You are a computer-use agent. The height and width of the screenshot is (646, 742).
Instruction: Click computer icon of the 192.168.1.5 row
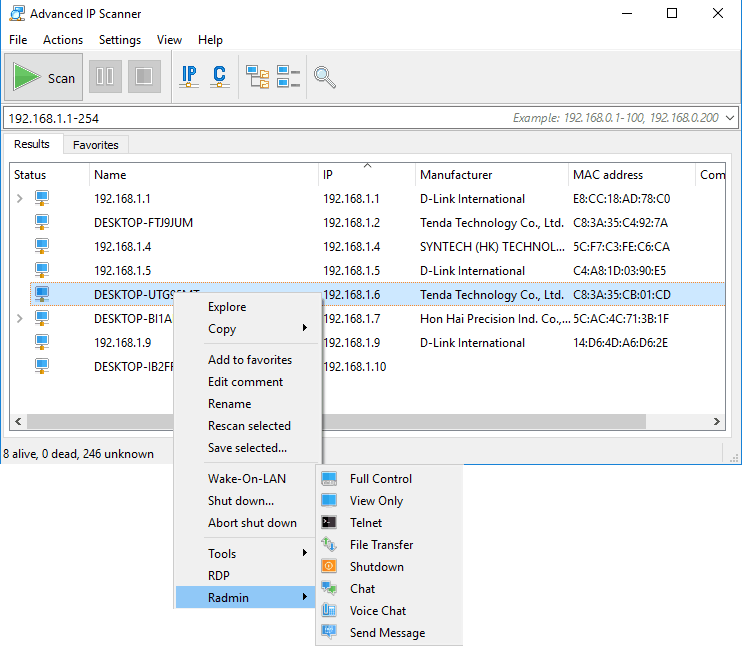point(42,270)
